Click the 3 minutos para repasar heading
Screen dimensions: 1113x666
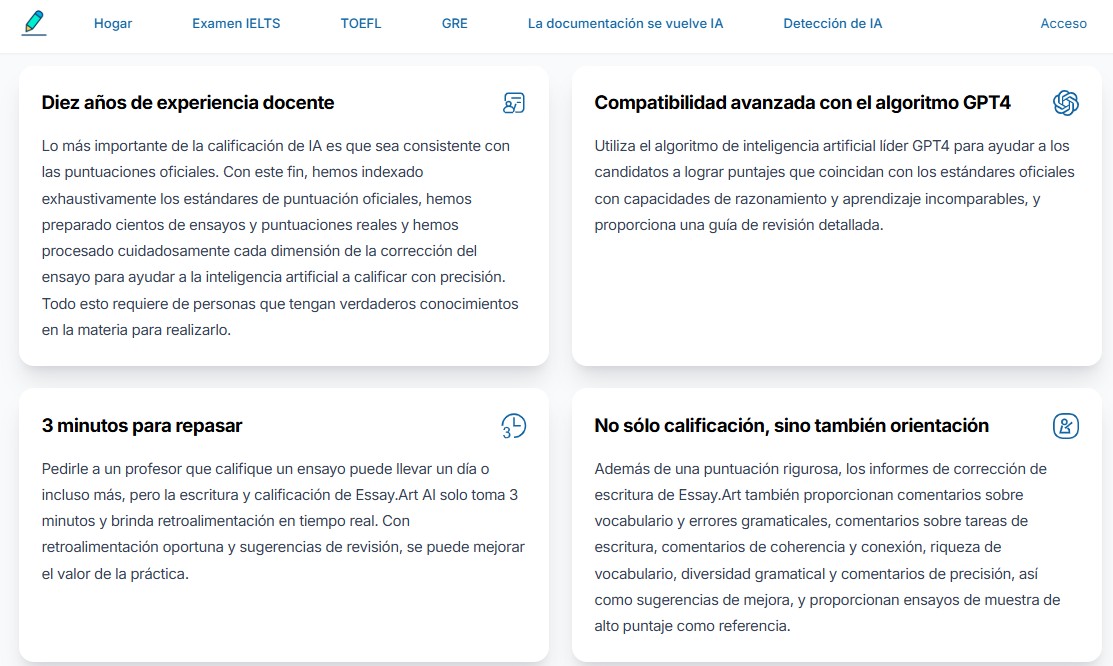tap(142, 426)
